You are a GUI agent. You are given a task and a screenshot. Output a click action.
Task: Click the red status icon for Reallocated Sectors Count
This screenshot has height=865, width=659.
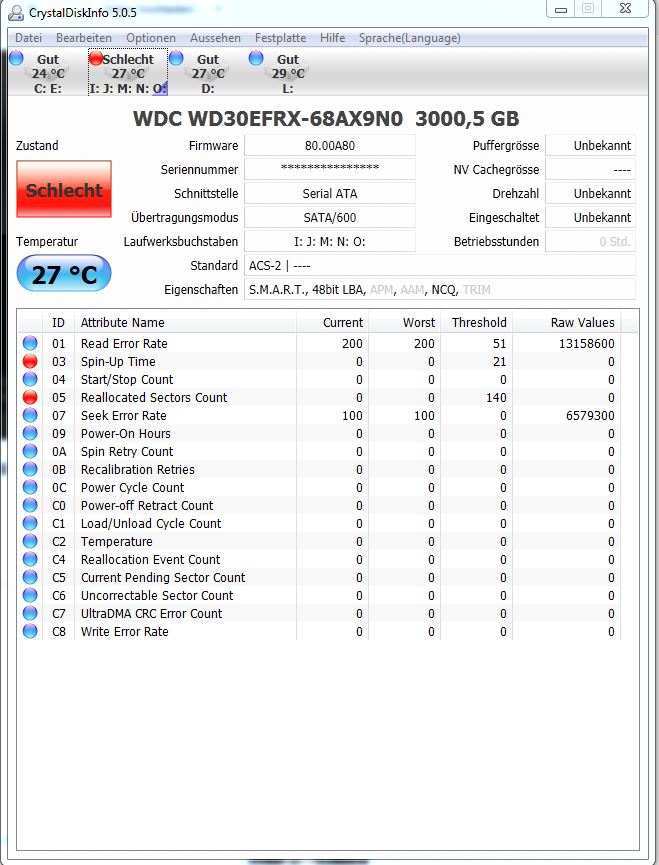30,397
